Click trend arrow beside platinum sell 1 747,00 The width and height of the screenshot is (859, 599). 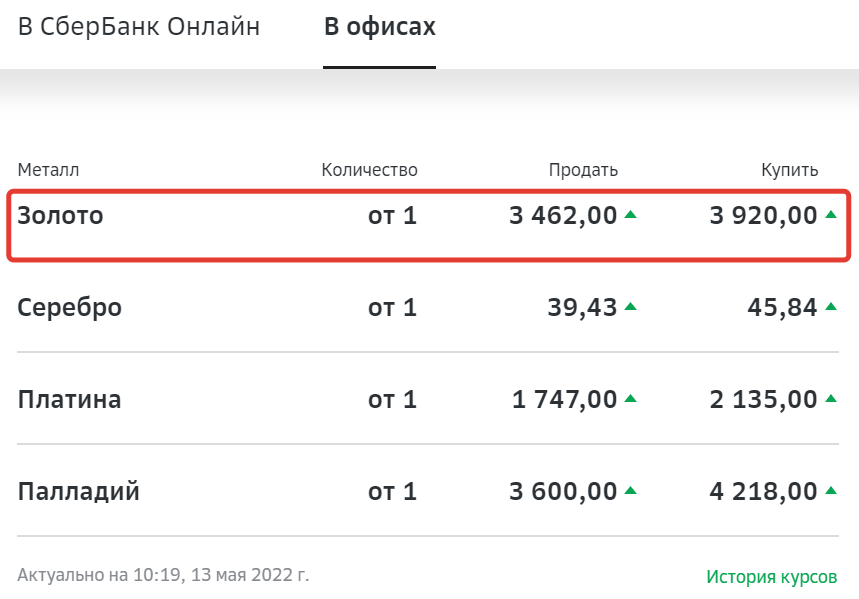(x=630, y=399)
